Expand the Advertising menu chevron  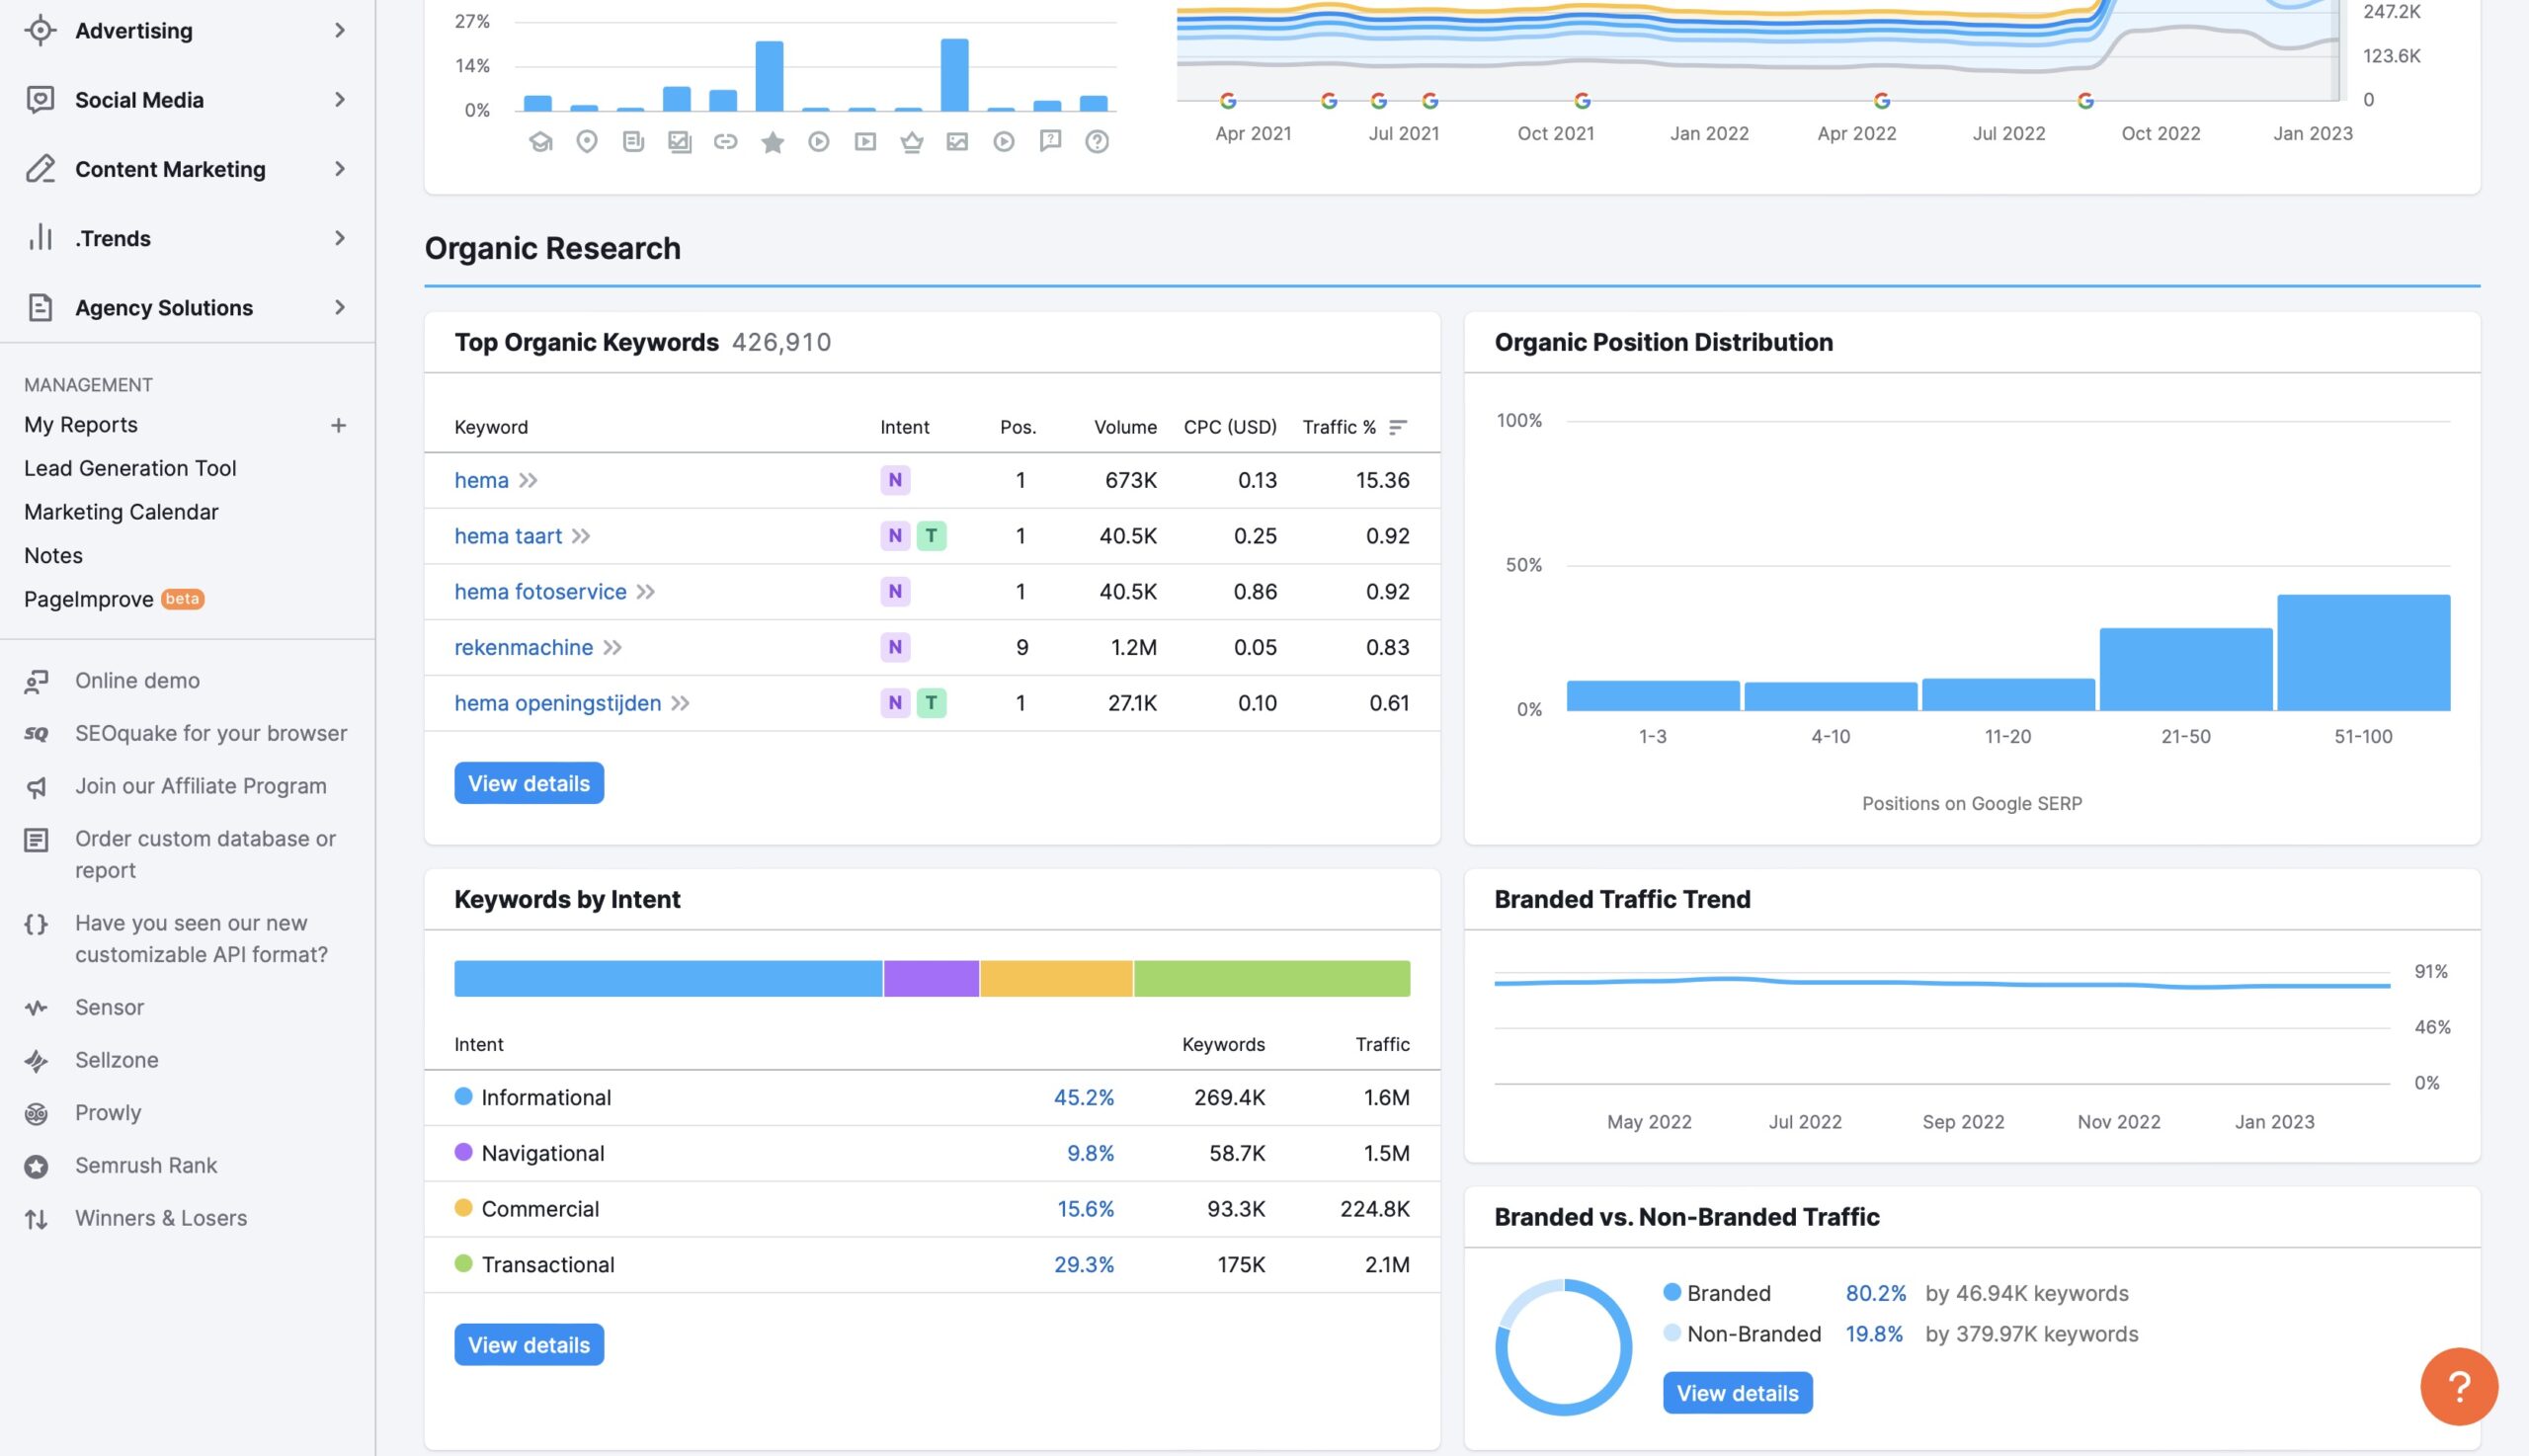click(340, 30)
